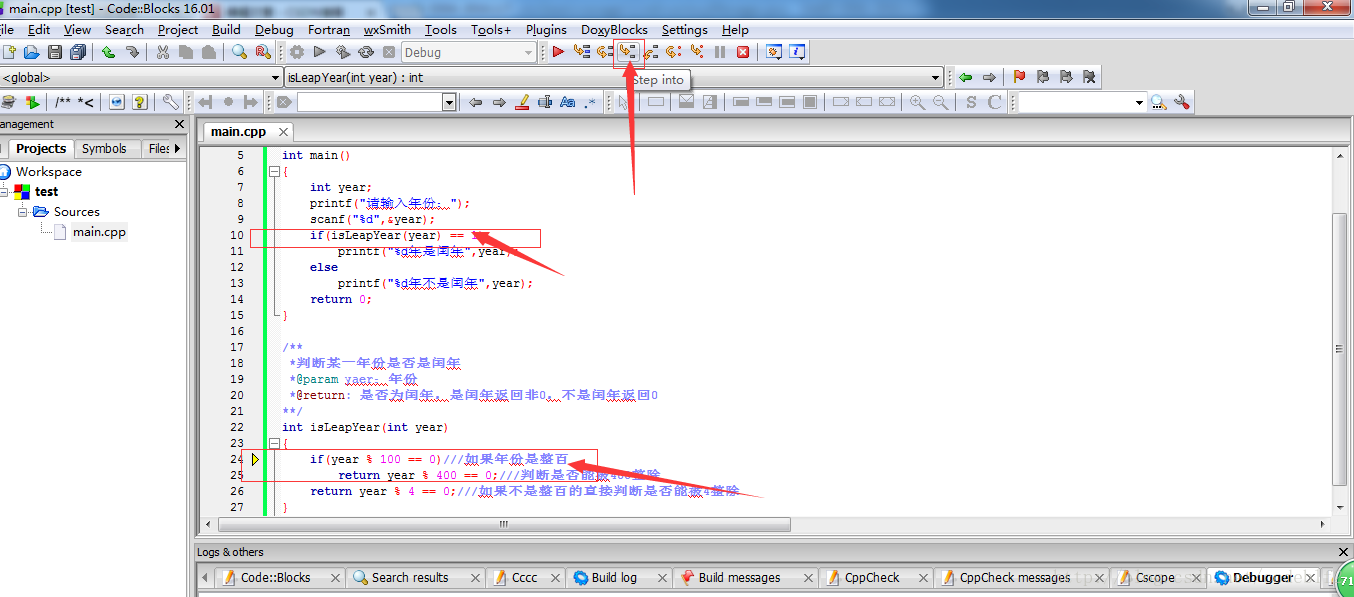Screen dimensions: 1354x597
Task: Click the Build and run icon
Action: point(343,52)
